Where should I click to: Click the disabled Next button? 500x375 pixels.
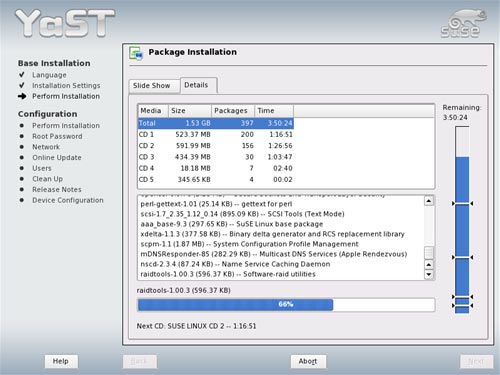coord(476,361)
